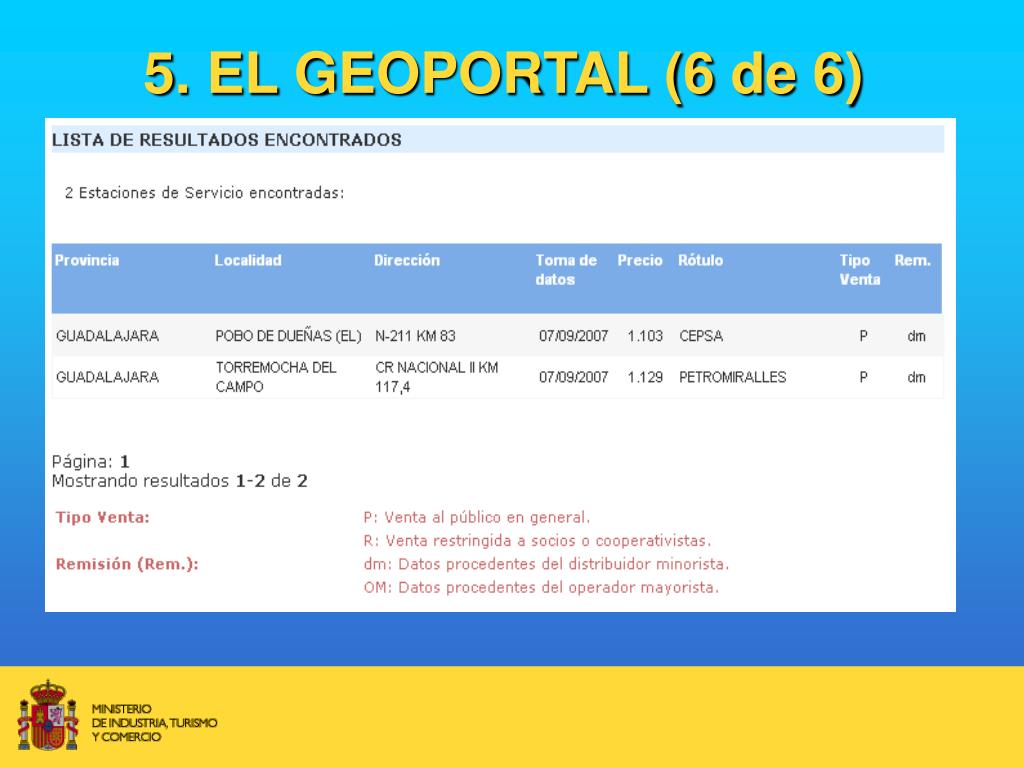Viewport: 1024px width, 768px height.
Task: Click the Ministerio de Industria, Turismo y Comercio text
Action: coord(154,722)
